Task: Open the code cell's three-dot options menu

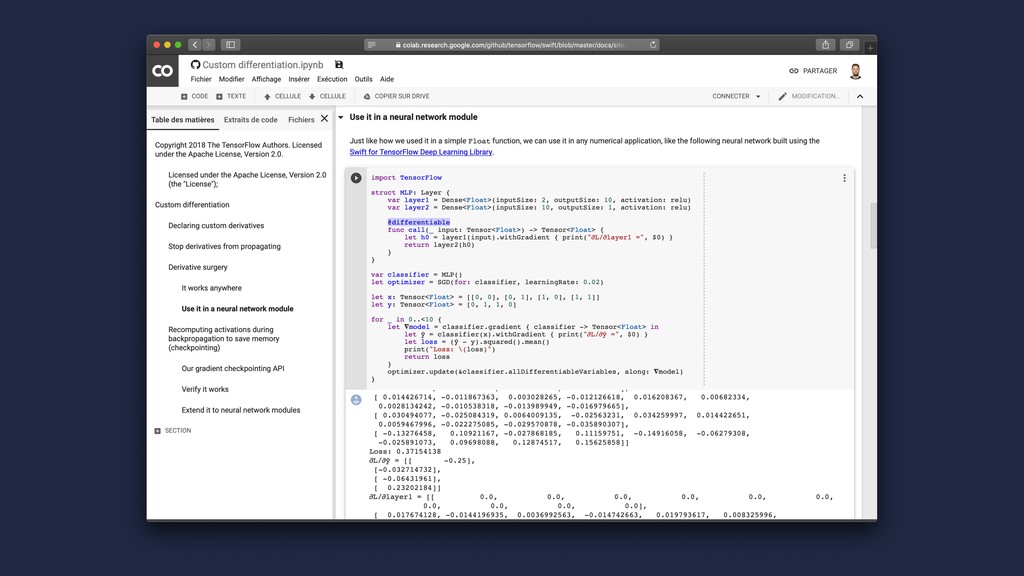Action: click(x=844, y=178)
